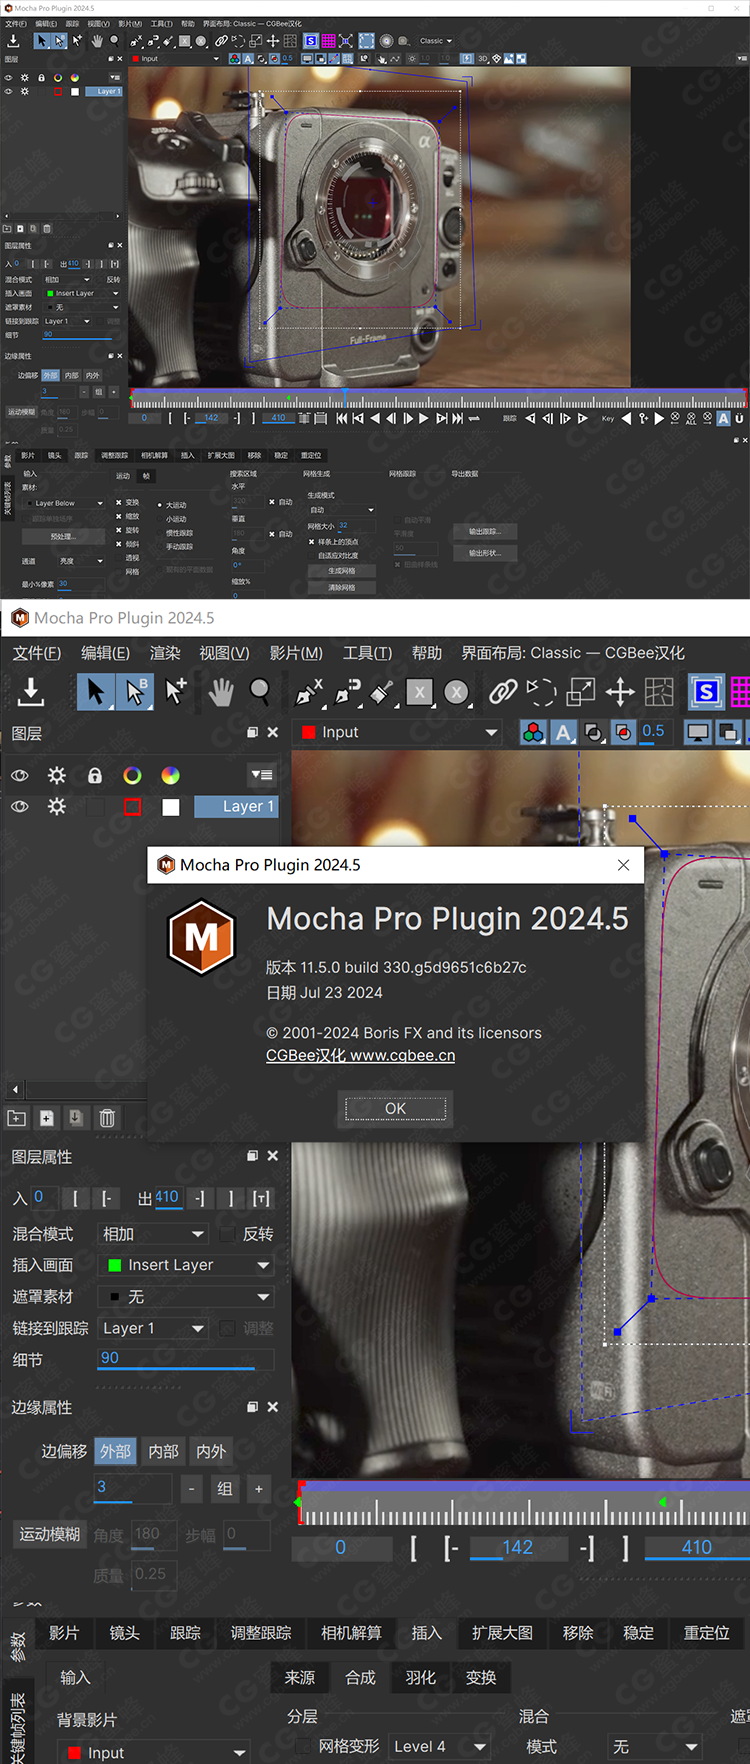Click the save/export arrow icon in enlarged toolbar
The width and height of the screenshot is (750, 1764).
(x=30, y=690)
